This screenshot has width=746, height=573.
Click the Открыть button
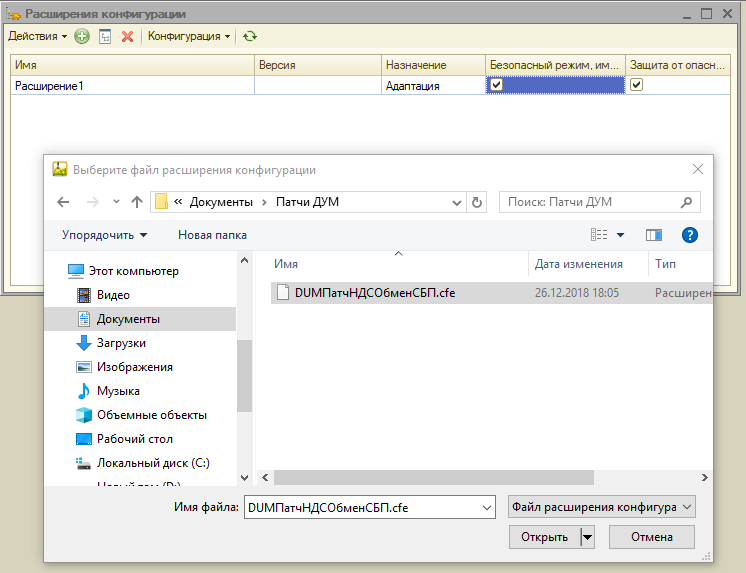pyautogui.click(x=544, y=537)
